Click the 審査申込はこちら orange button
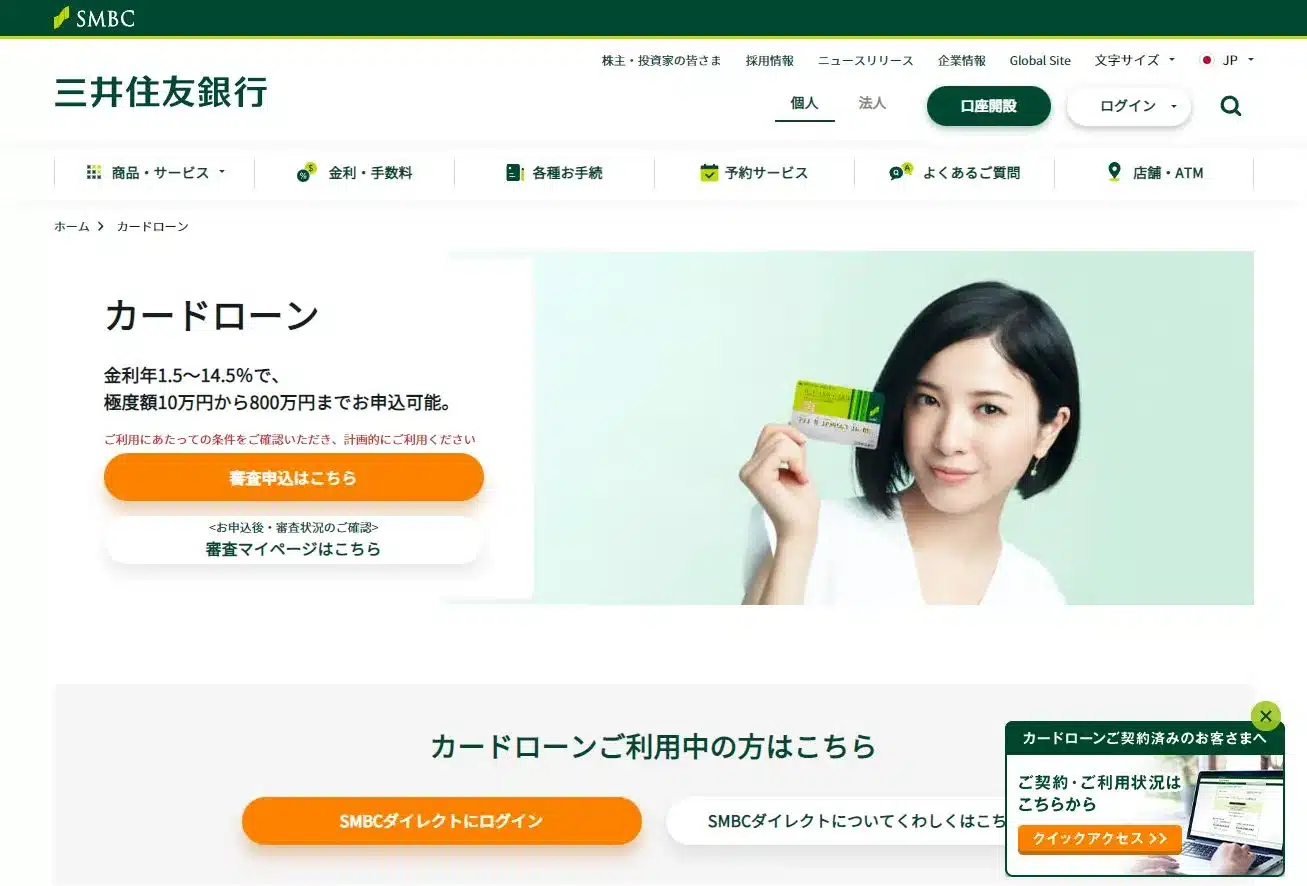This screenshot has height=886, width=1307. 294,477
